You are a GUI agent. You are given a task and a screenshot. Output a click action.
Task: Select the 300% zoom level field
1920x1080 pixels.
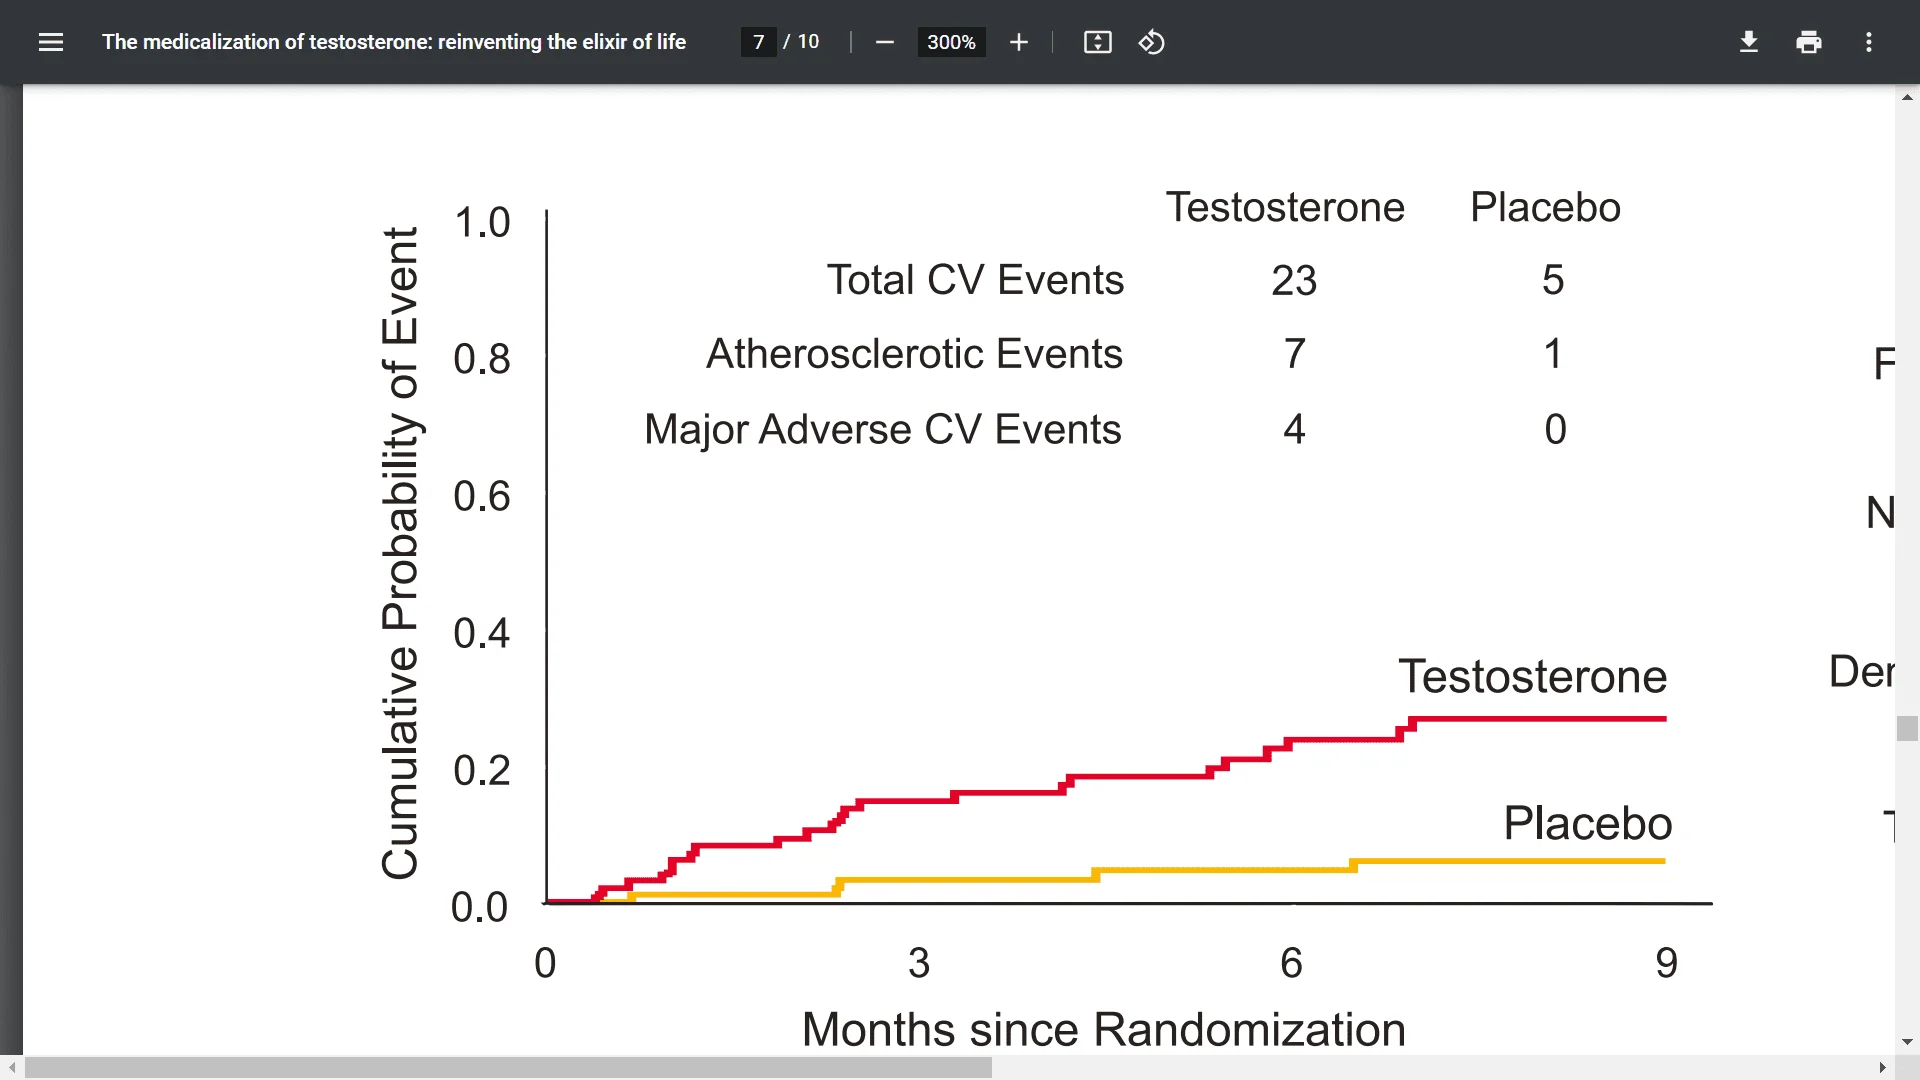tap(951, 42)
